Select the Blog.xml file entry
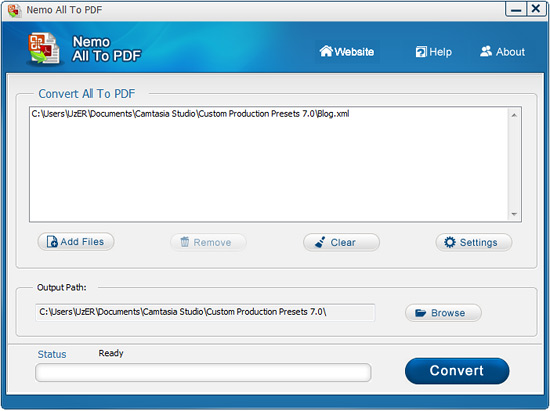This screenshot has width=550, height=411. point(190,114)
